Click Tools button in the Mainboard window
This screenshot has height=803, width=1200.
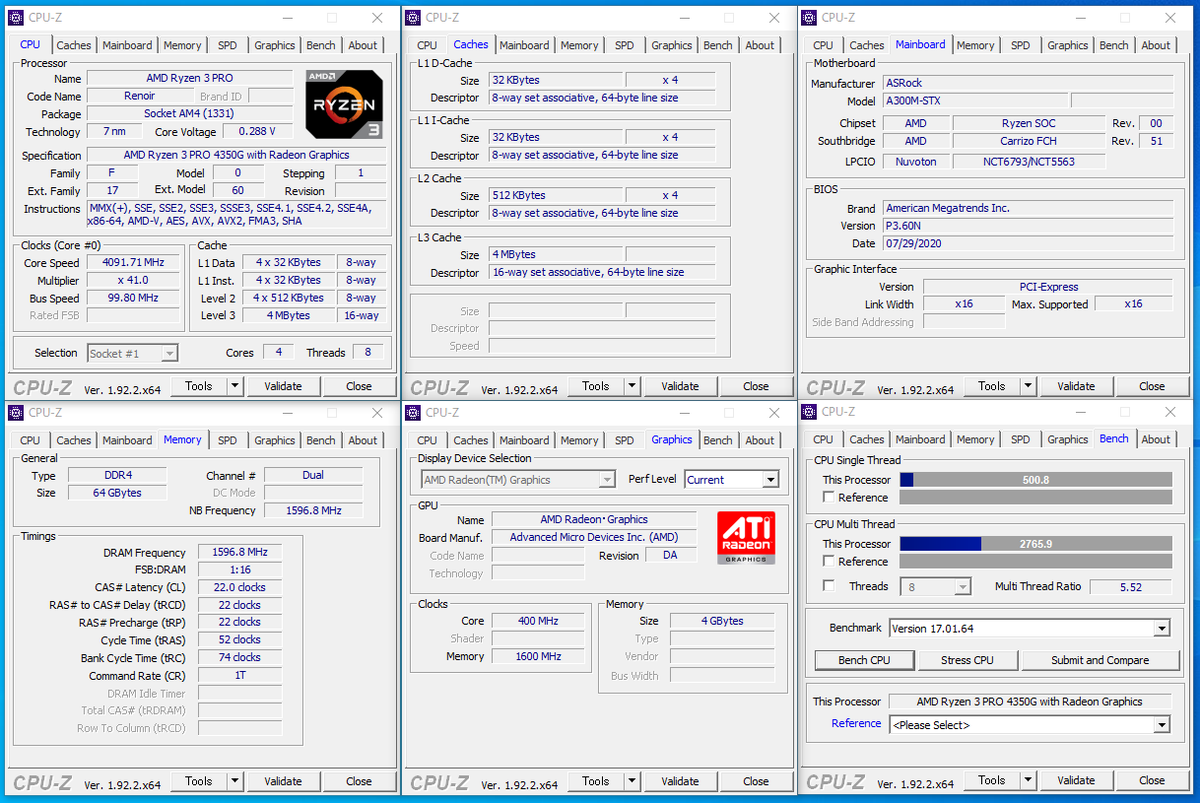coord(992,386)
